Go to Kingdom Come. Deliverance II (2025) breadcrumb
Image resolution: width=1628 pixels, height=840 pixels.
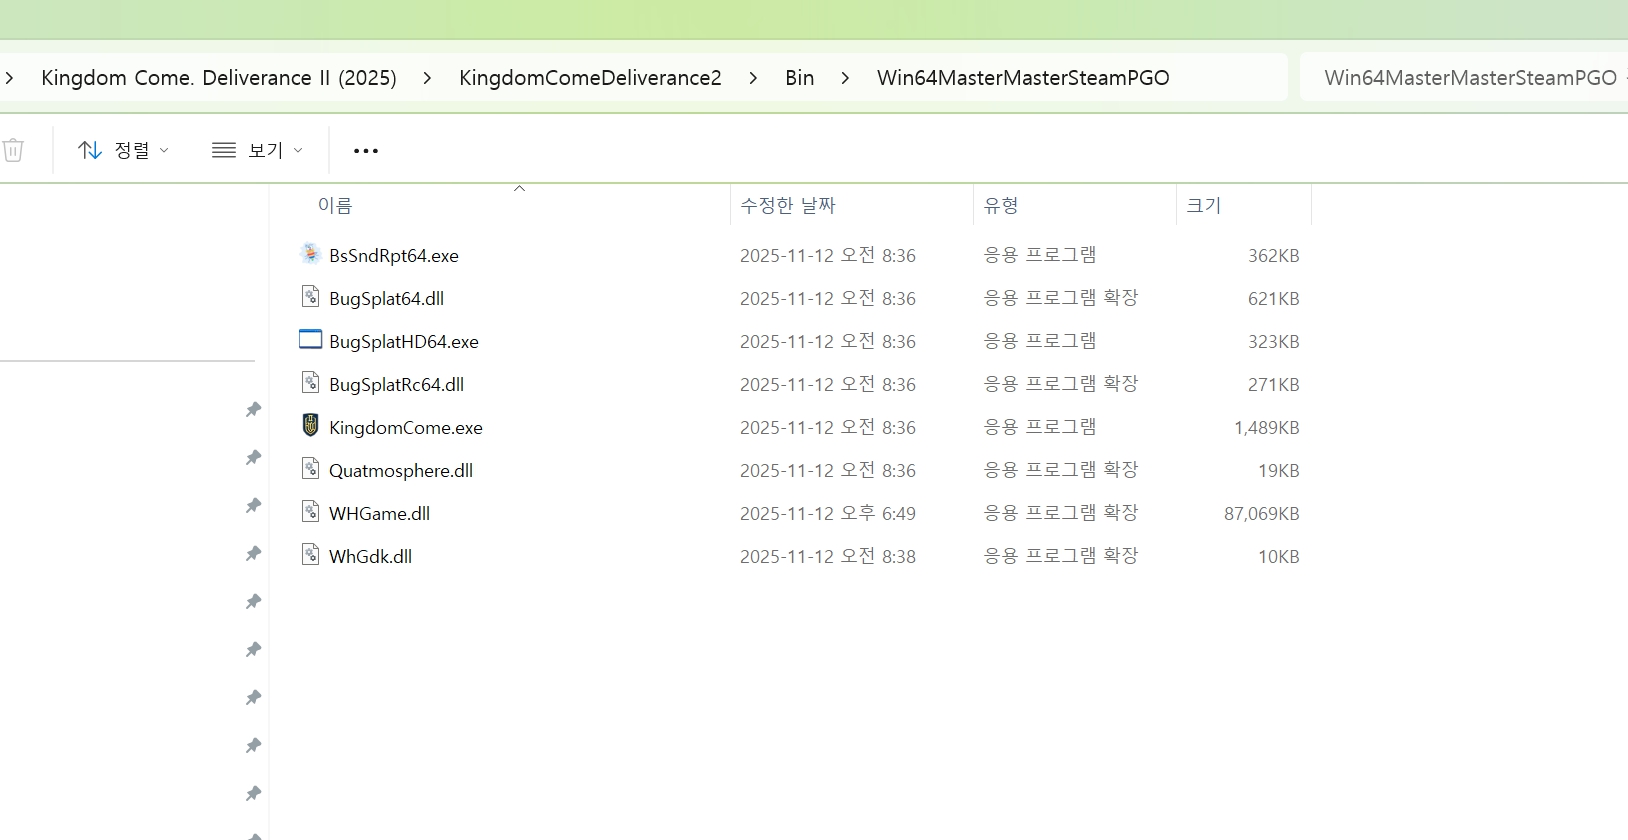[x=219, y=78]
